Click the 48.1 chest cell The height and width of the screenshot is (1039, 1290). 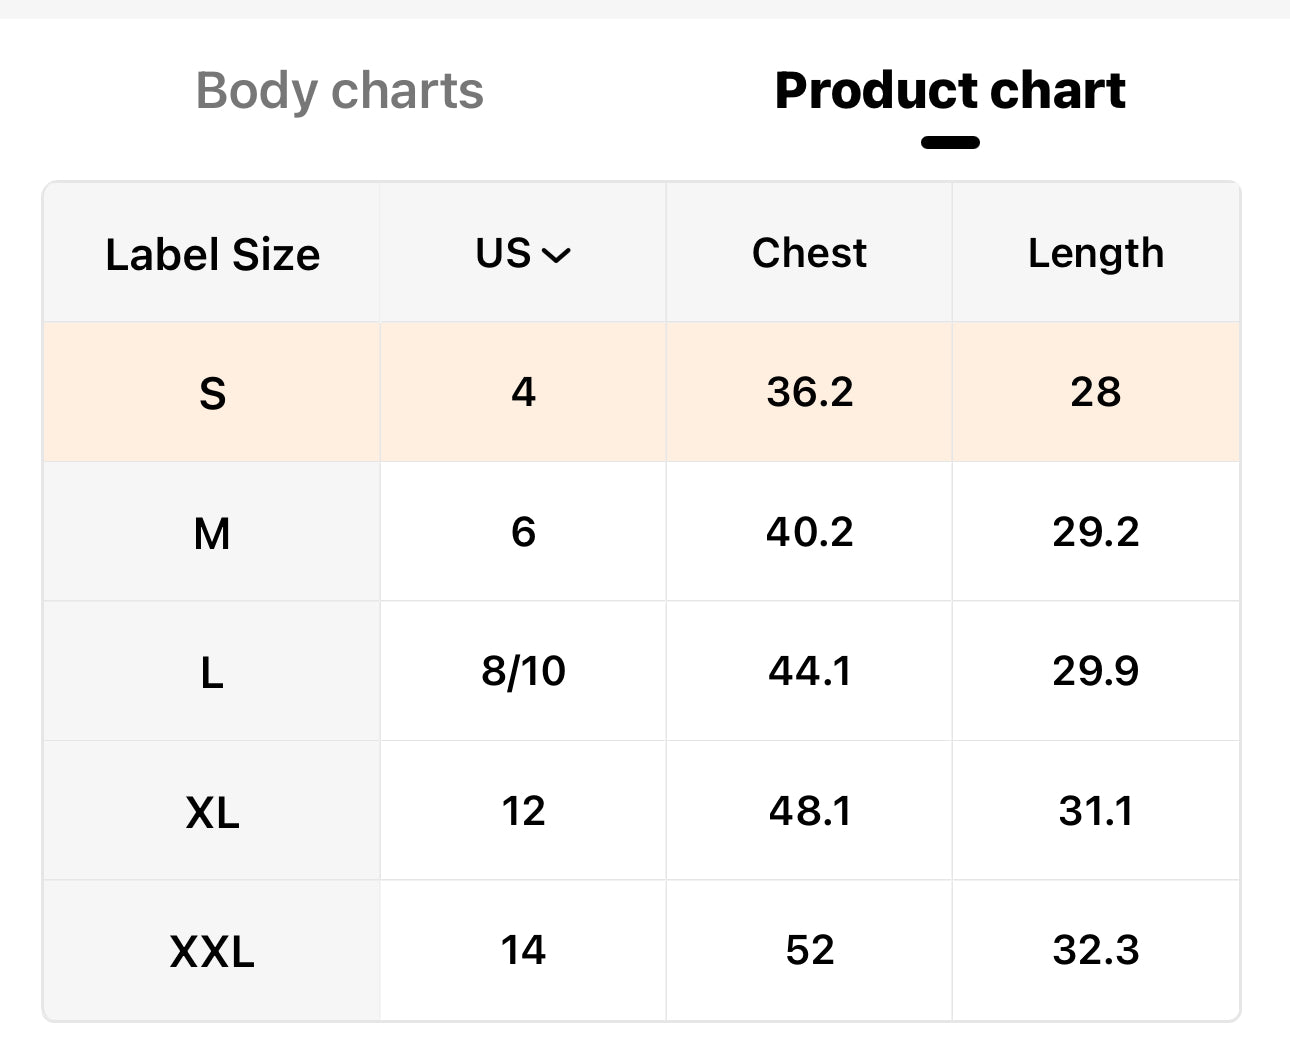809,811
